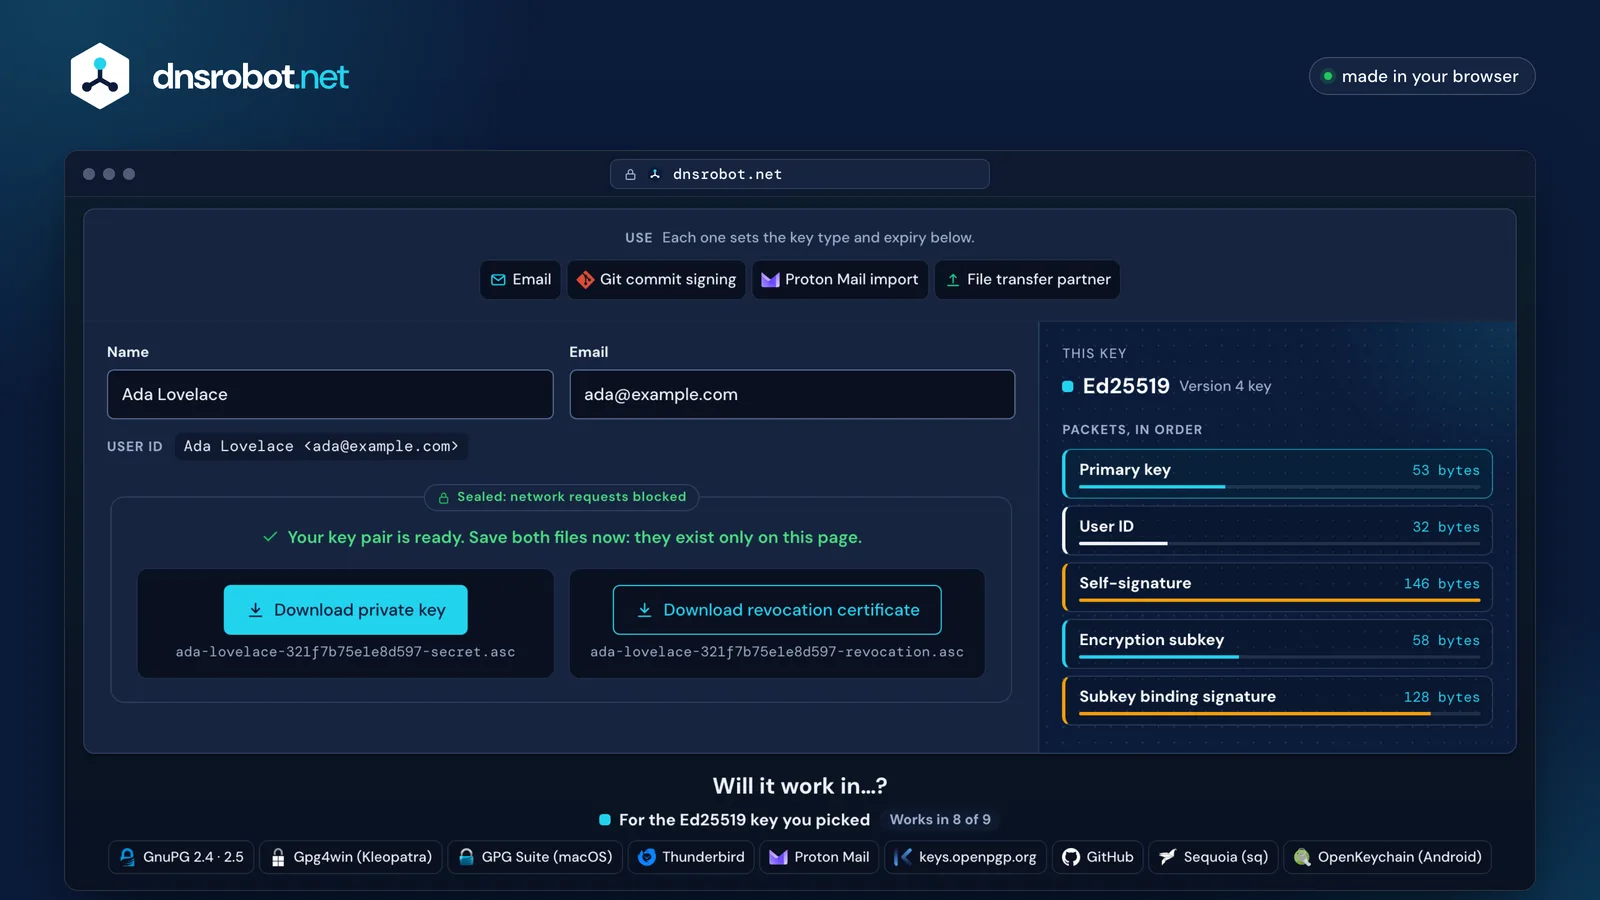Click the Proton Mail icon on the import preset
The width and height of the screenshot is (1600, 900).
coord(770,280)
